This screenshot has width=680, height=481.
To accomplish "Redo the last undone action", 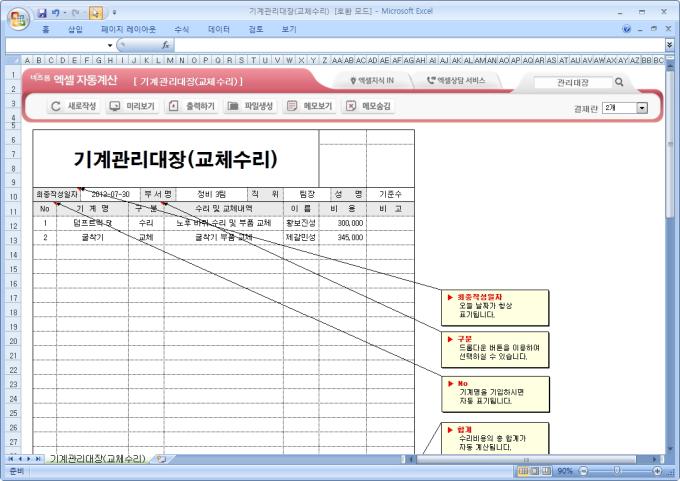I will coord(75,13).
